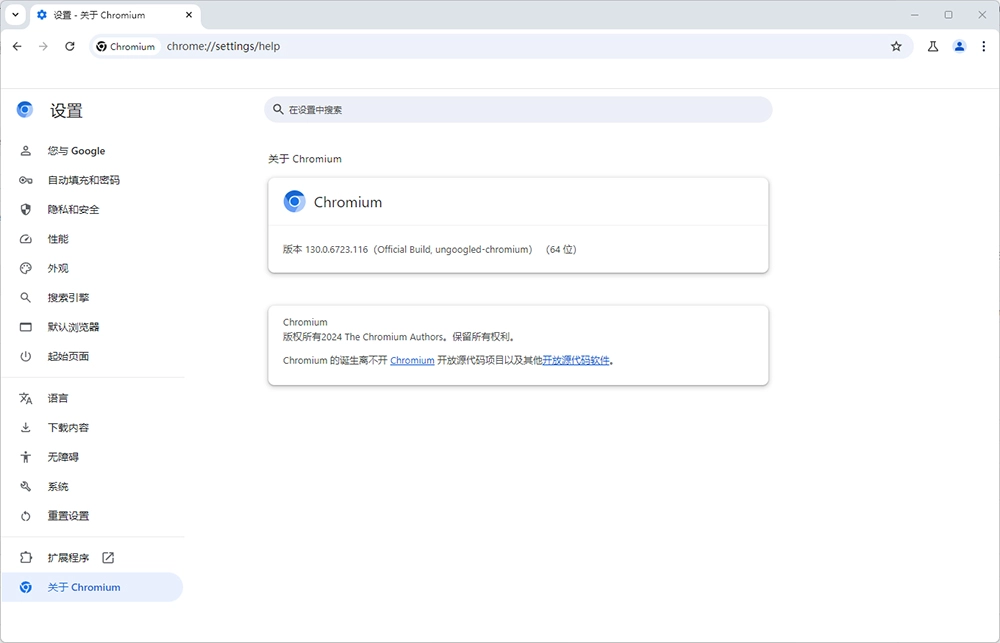Click the accessibility icon for 无障碍

click(26, 457)
